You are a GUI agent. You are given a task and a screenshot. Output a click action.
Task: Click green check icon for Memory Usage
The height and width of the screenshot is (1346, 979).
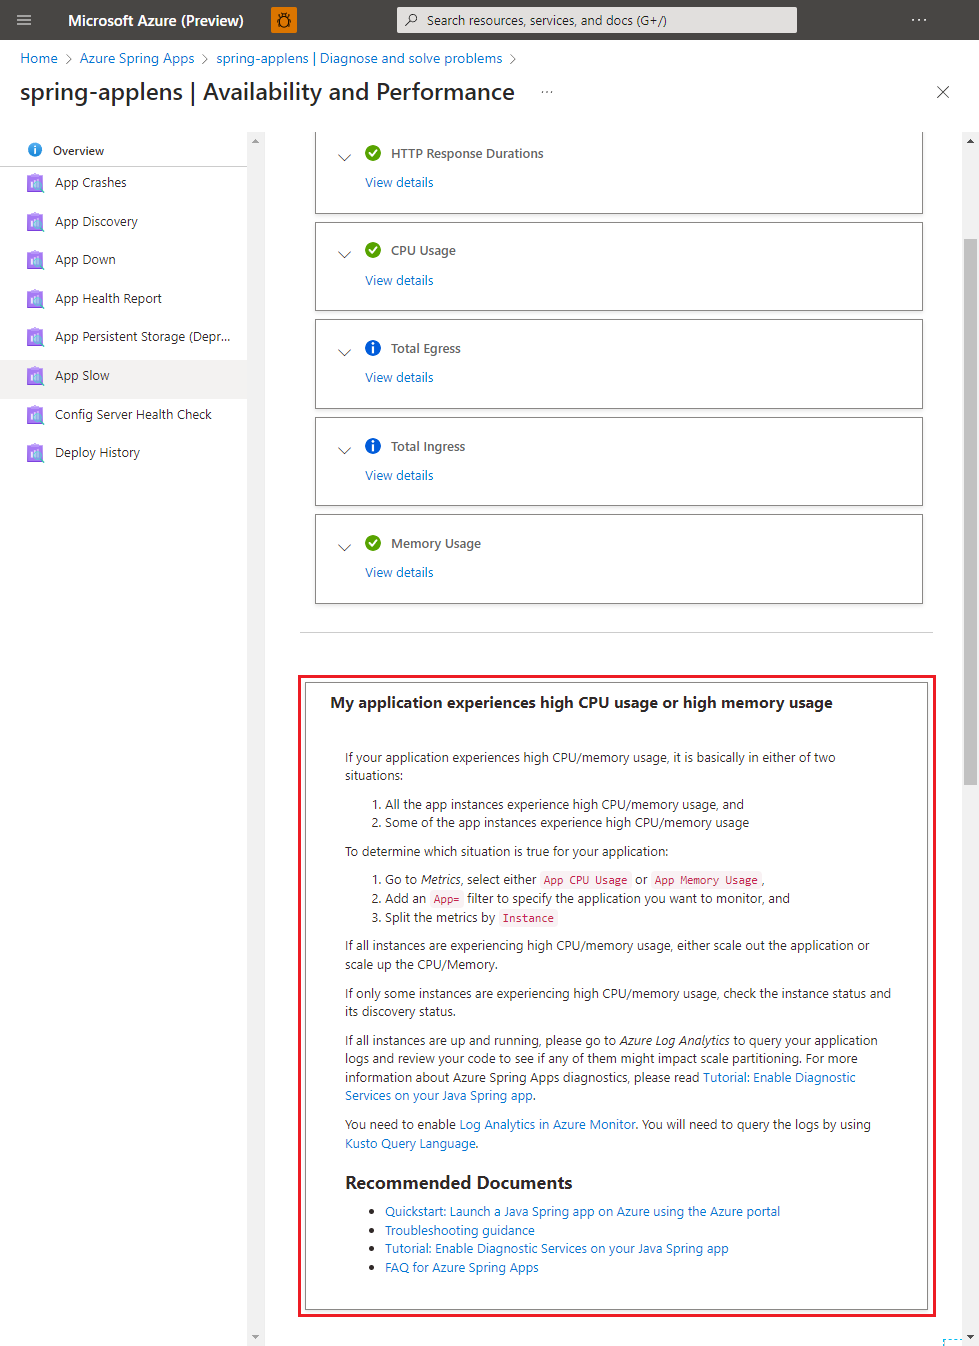click(373, 543)
